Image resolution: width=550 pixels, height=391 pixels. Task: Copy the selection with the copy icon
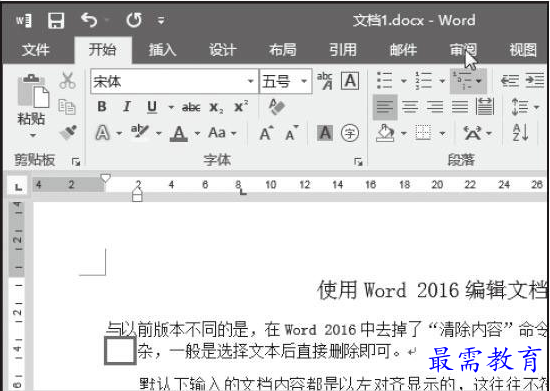click(x=67, y=107)
